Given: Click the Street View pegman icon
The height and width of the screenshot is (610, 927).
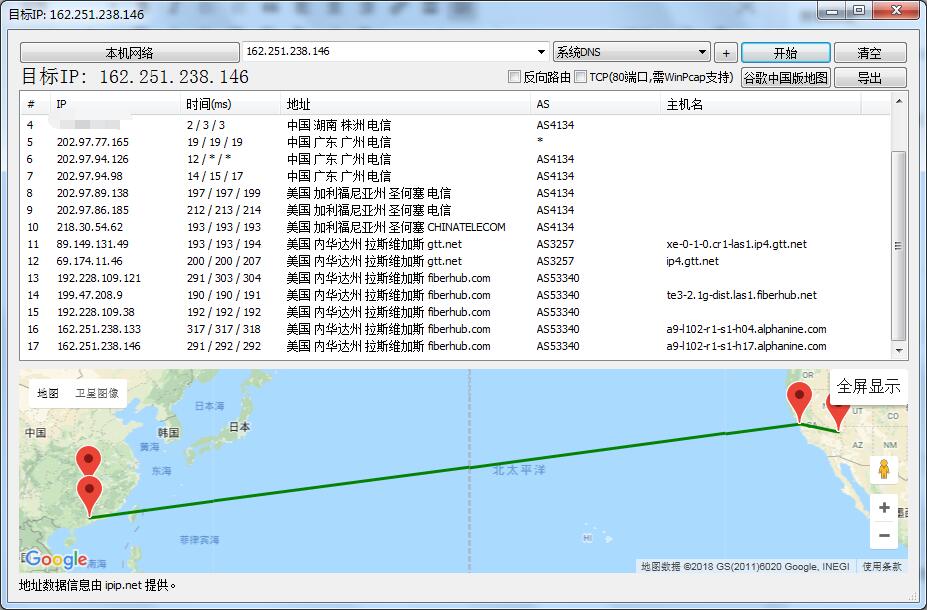Looking at the screenshot, I should tap(883, 469).
